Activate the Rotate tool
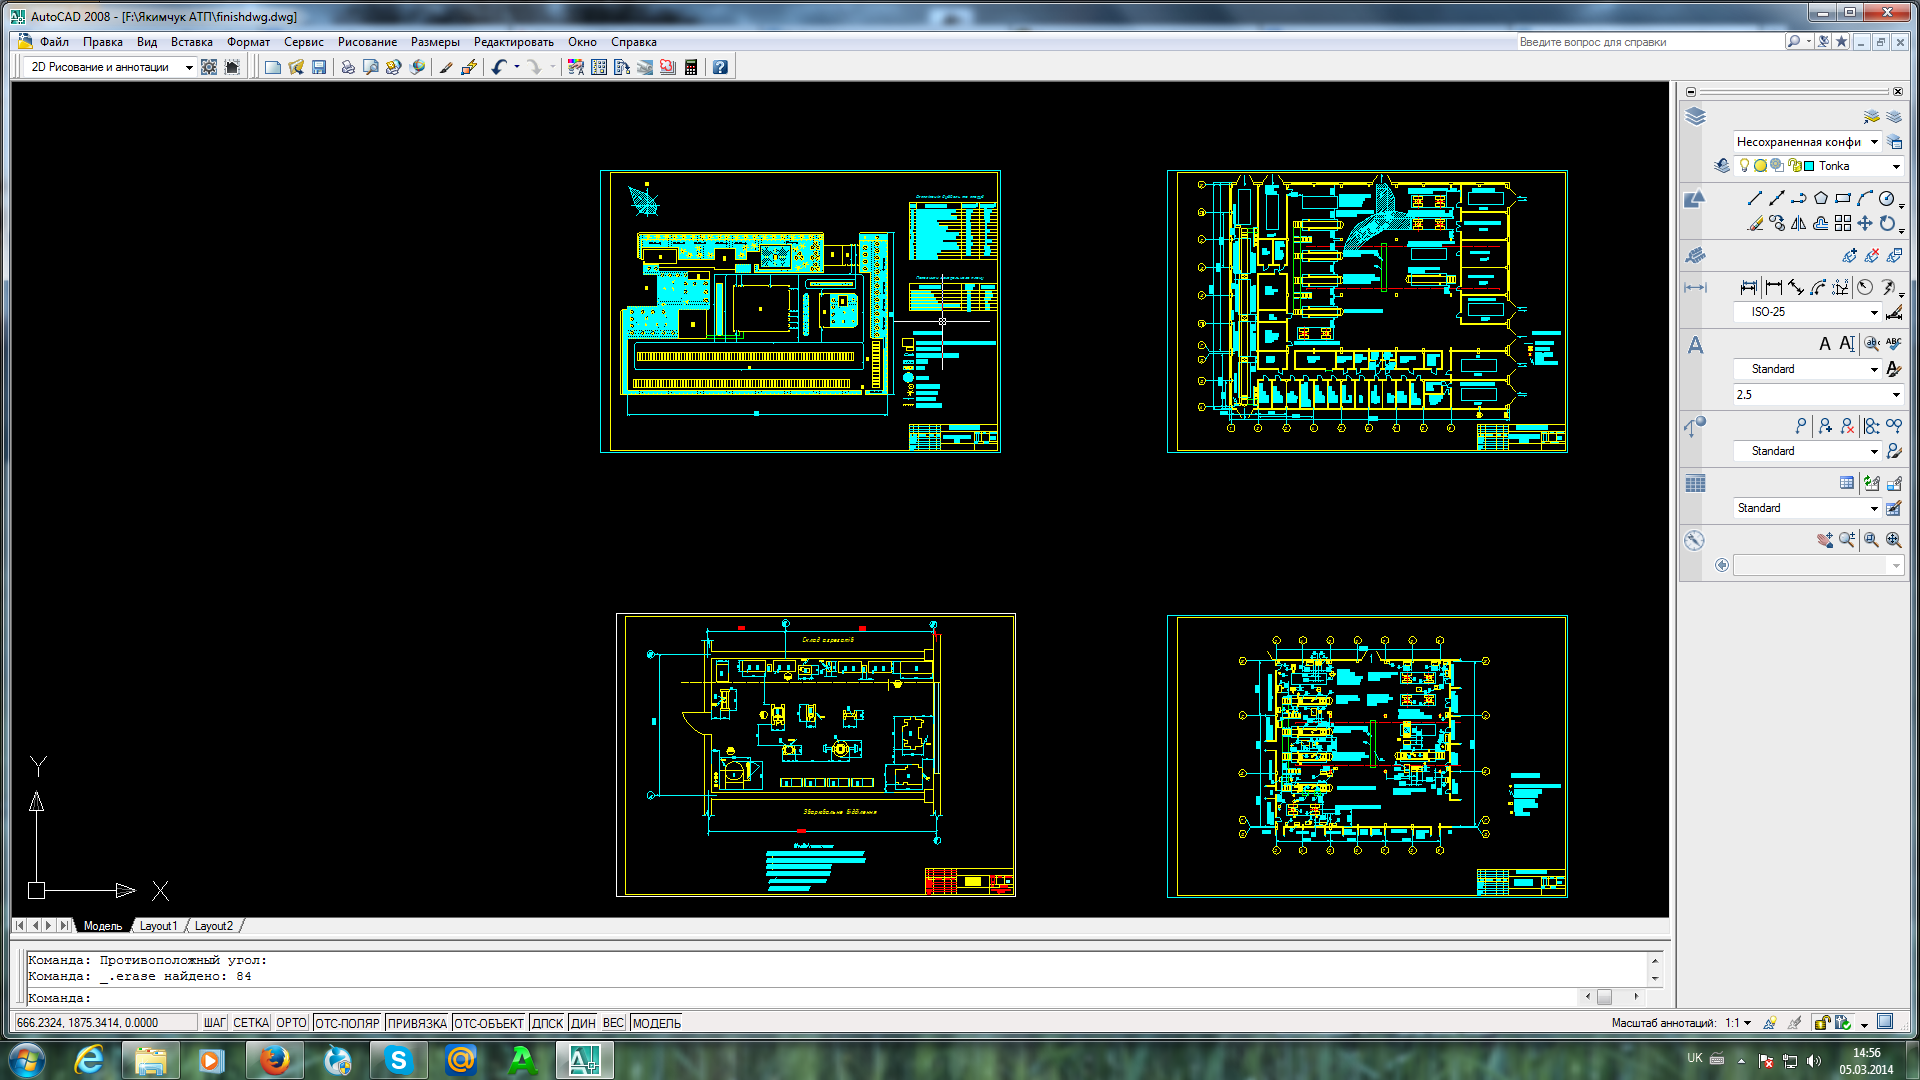 pyautogui.click(x=1887, y=223)
